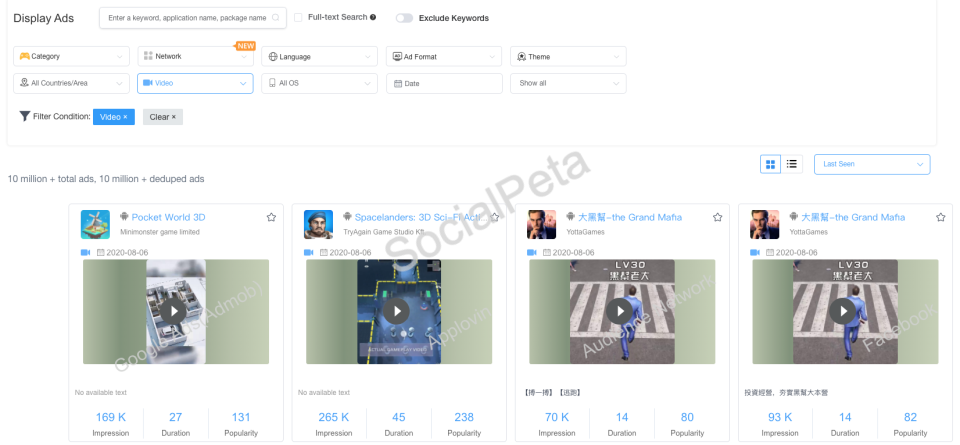This screenshot has width=960, height=445.
Task: Click the Full-text Search help icon
Action: tap(373, 18)
